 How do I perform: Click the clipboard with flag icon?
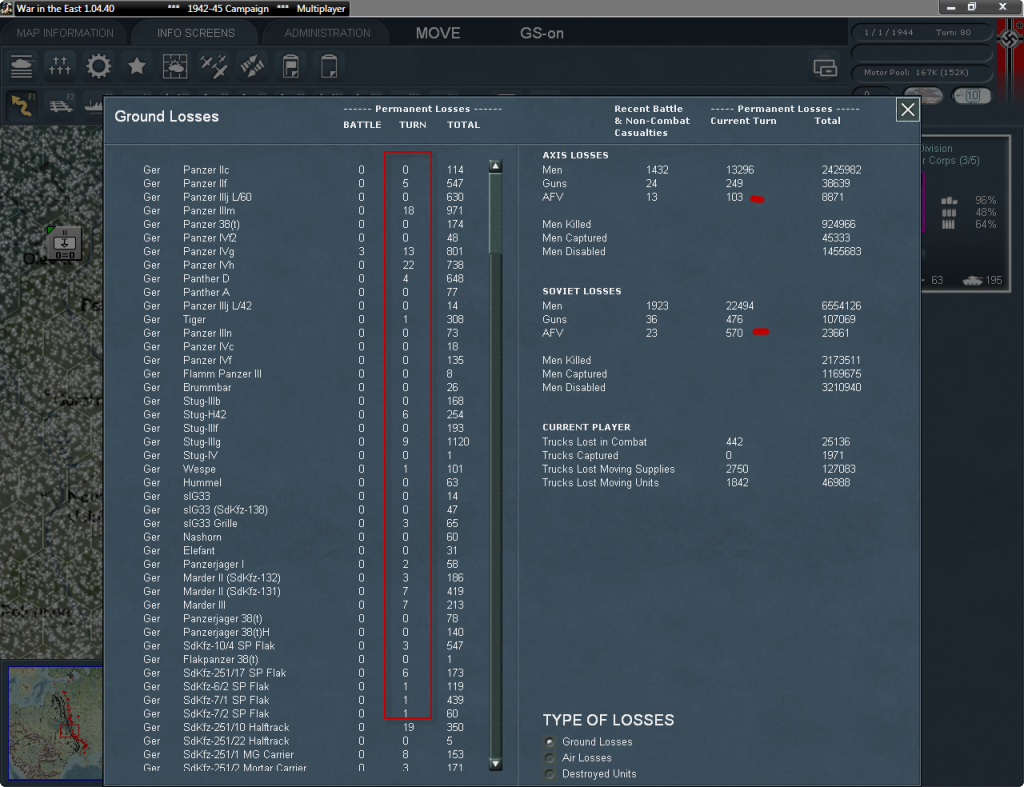pyautogui.click(x=291, y=66)
